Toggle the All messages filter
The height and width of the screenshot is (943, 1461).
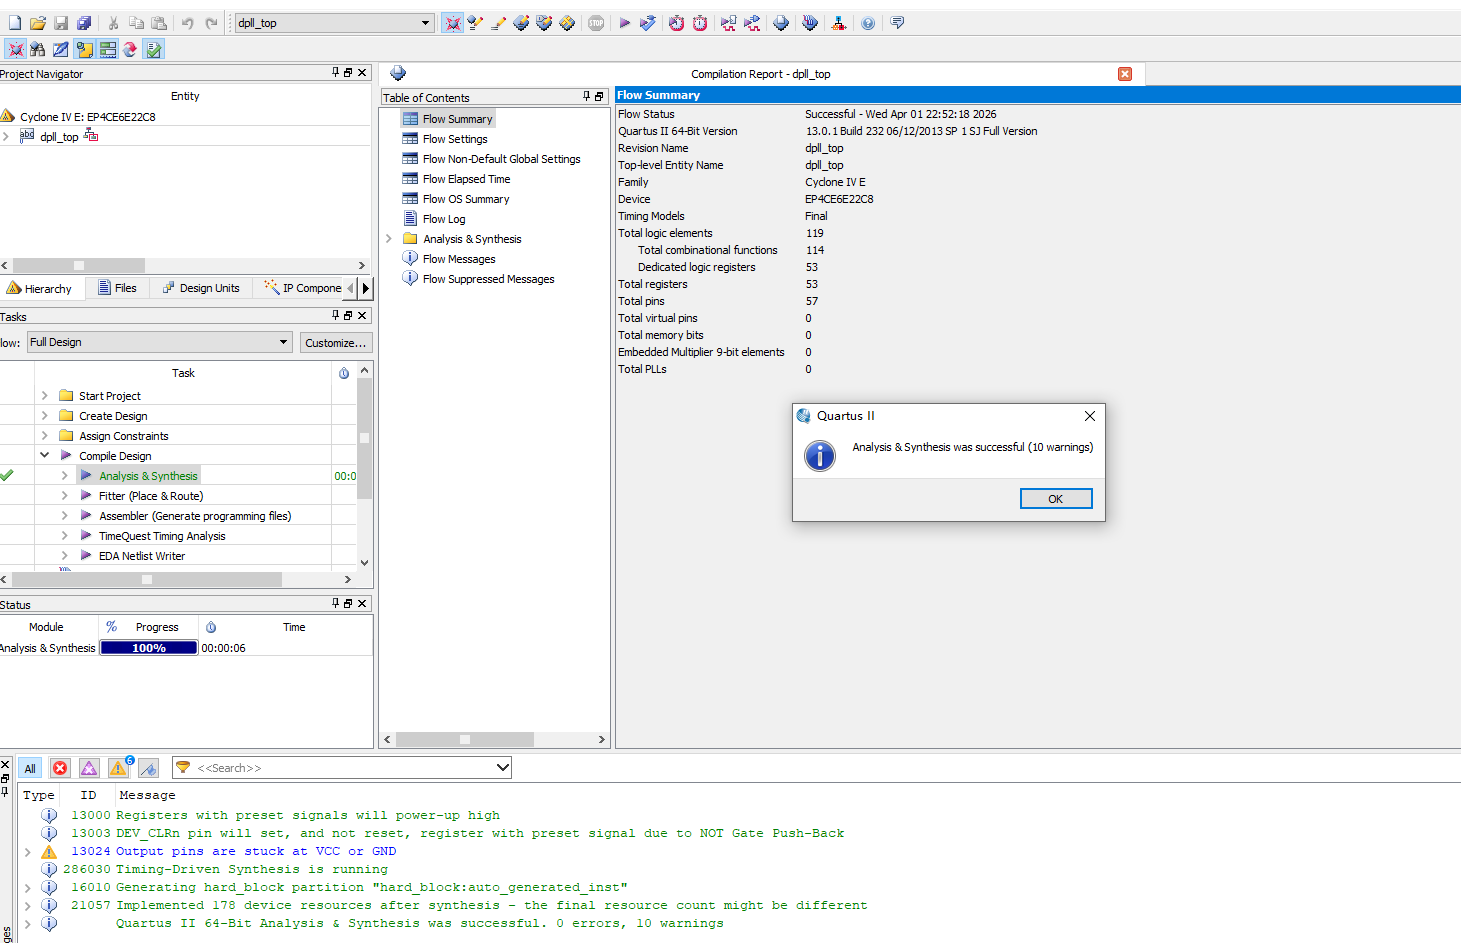point(30,768)
